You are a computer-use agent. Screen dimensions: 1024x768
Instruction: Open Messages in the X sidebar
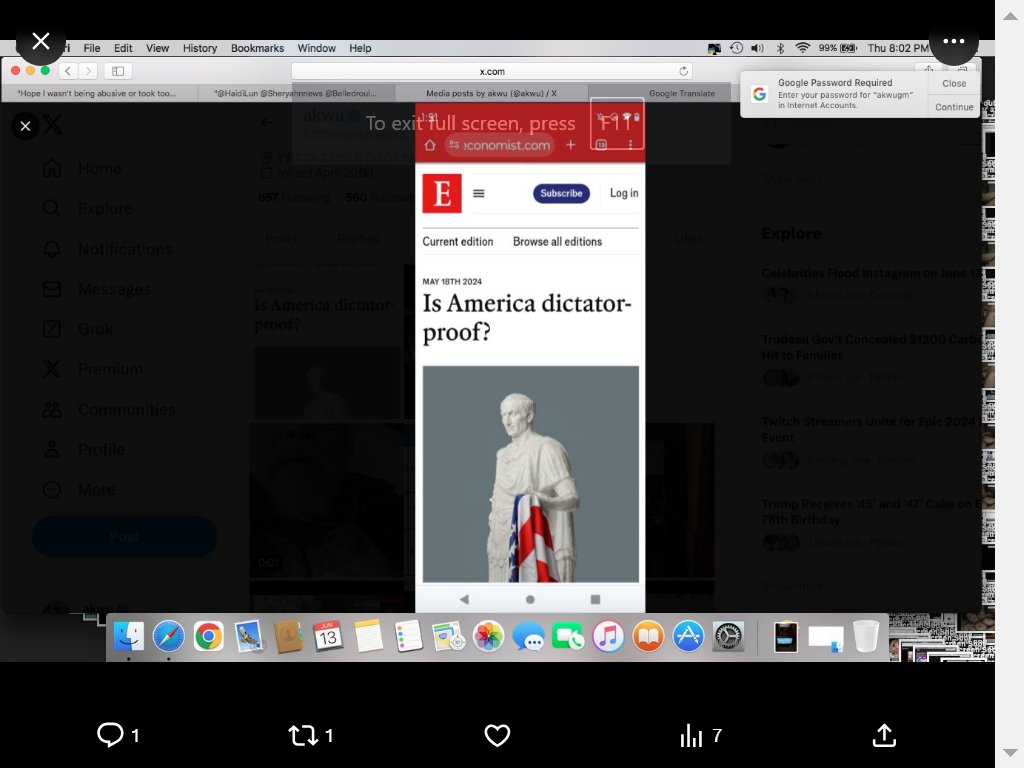point(97,289)
